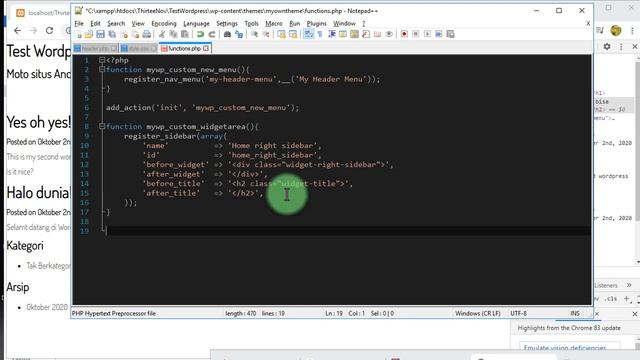Open the User Defined Language panel icon

click(x=342, y=34)
